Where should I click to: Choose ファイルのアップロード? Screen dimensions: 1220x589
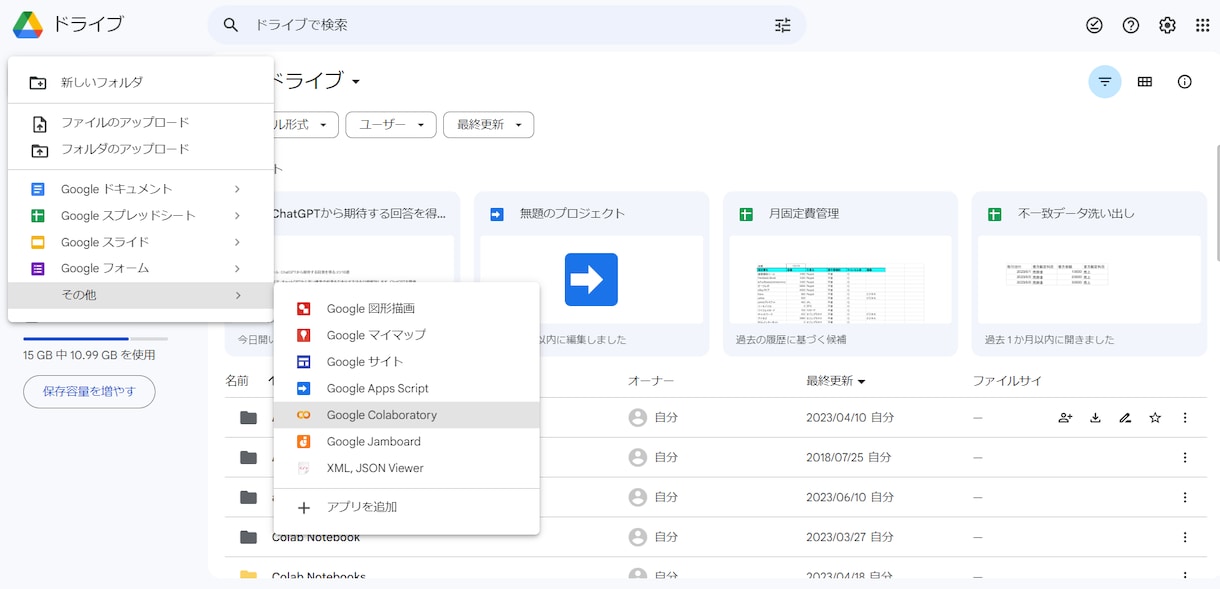click(141, 123)
